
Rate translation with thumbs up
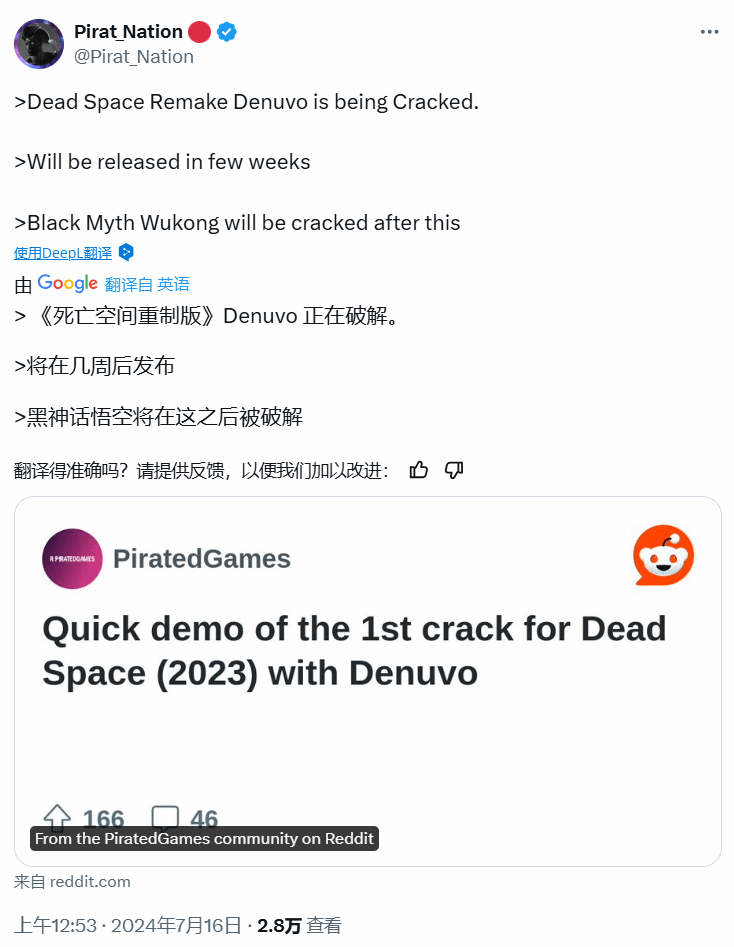coord(419,470)
